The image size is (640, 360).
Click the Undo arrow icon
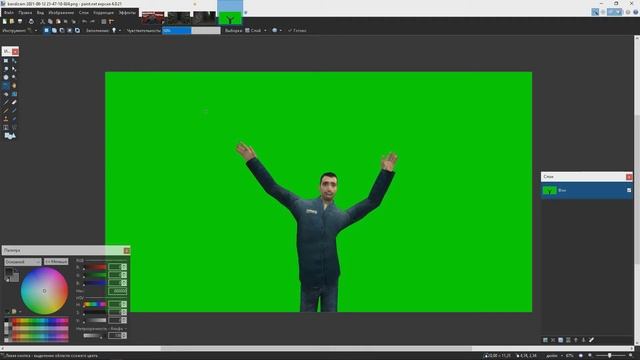(x=84, y=21)
